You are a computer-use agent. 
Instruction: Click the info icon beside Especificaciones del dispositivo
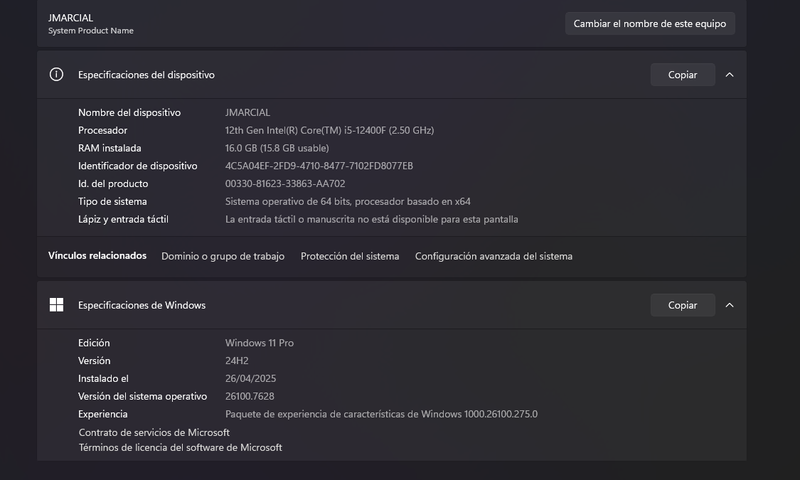click(56, 74)
